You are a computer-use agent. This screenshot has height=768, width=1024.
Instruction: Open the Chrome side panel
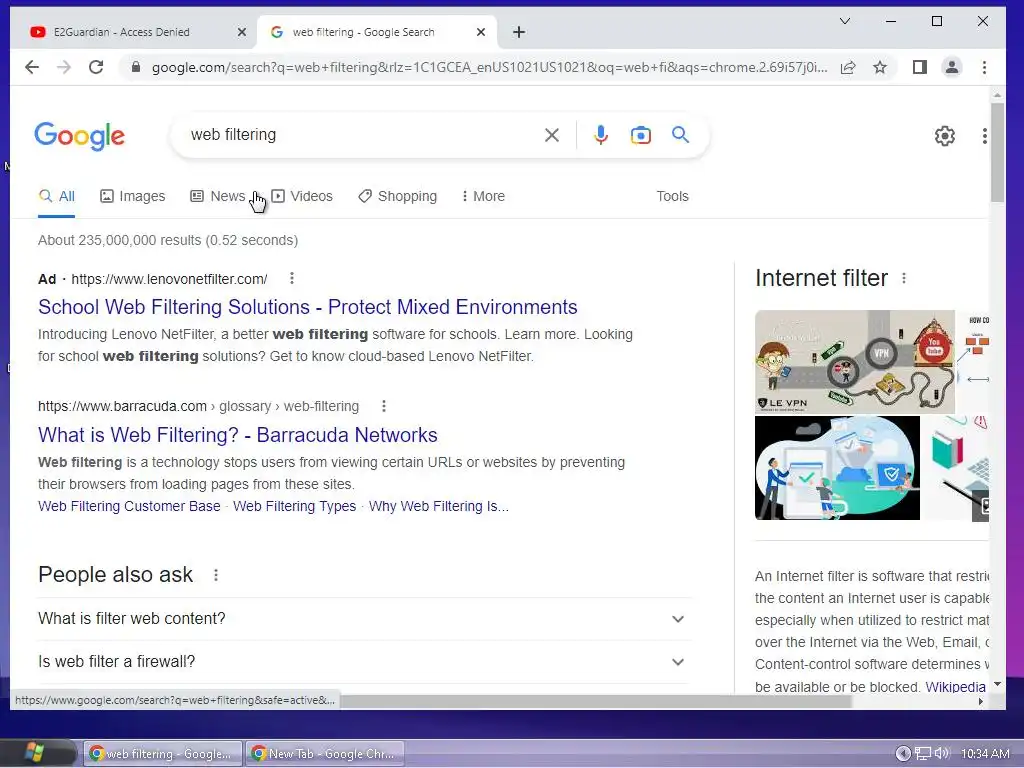coord(920,67)
